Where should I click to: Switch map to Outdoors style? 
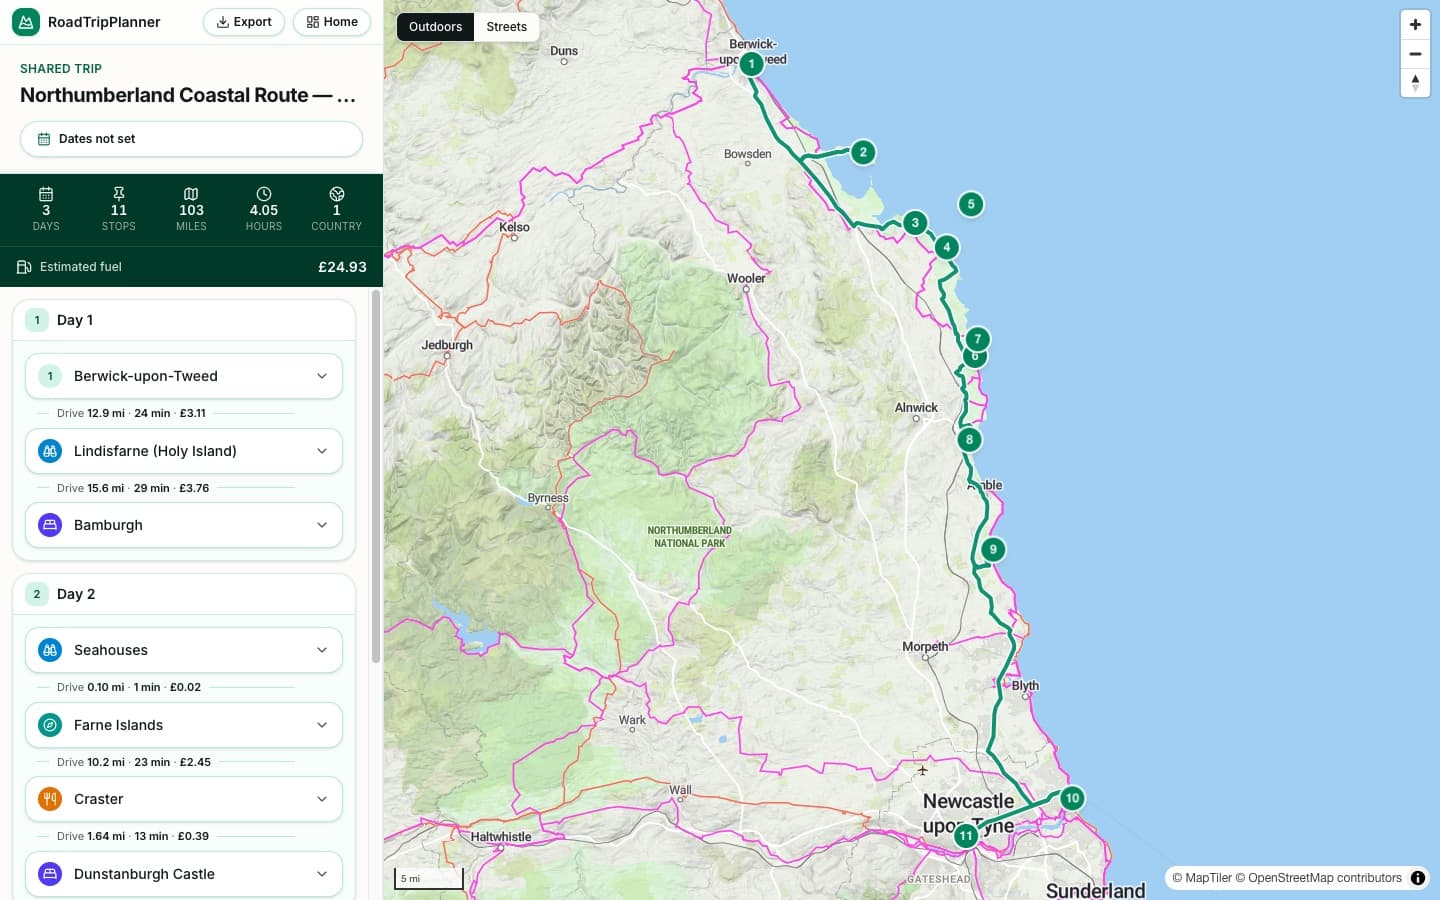[435, 27]
